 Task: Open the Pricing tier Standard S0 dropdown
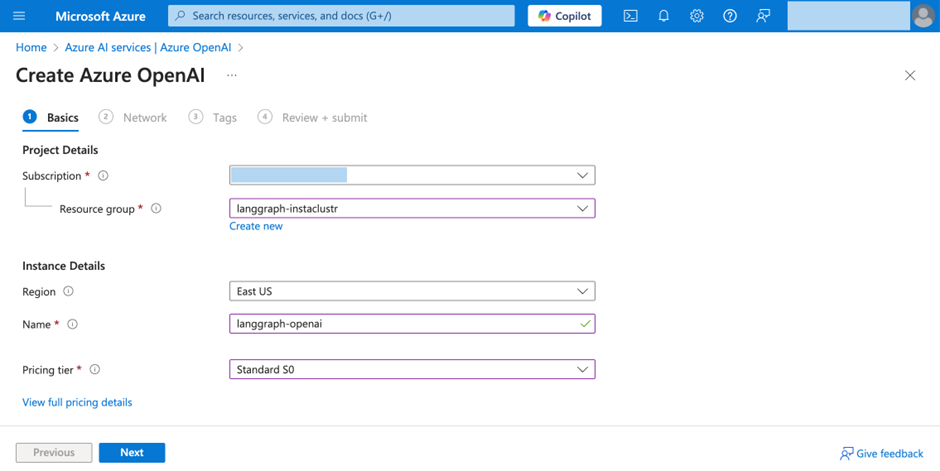tap(412, 370)
